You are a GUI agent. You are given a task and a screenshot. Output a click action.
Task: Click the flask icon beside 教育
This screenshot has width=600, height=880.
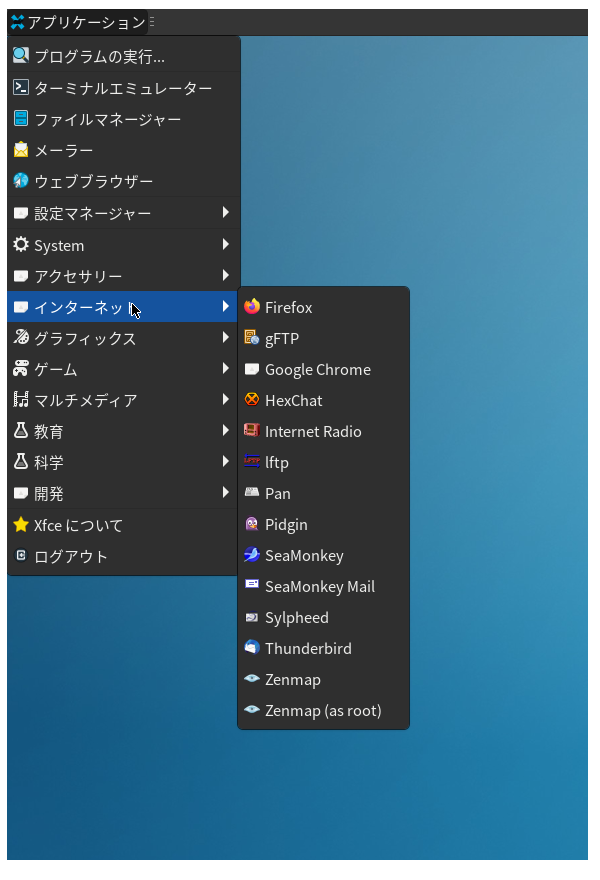(x=21, y=430)
